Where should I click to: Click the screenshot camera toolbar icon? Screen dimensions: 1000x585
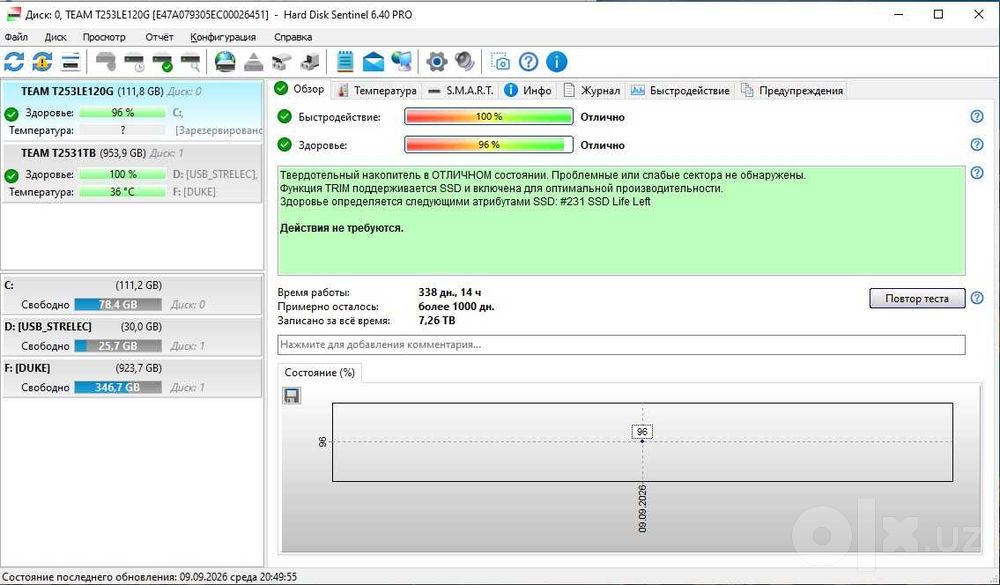501,62
